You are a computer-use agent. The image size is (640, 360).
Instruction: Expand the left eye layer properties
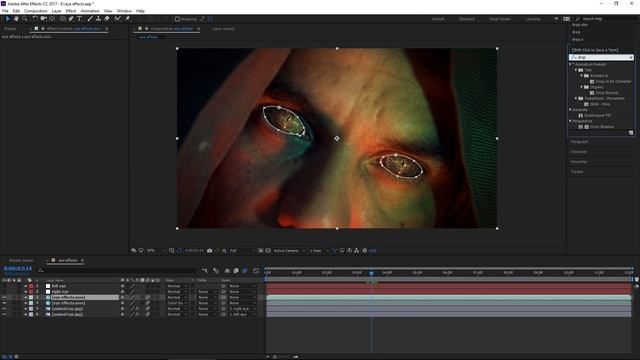25,286
